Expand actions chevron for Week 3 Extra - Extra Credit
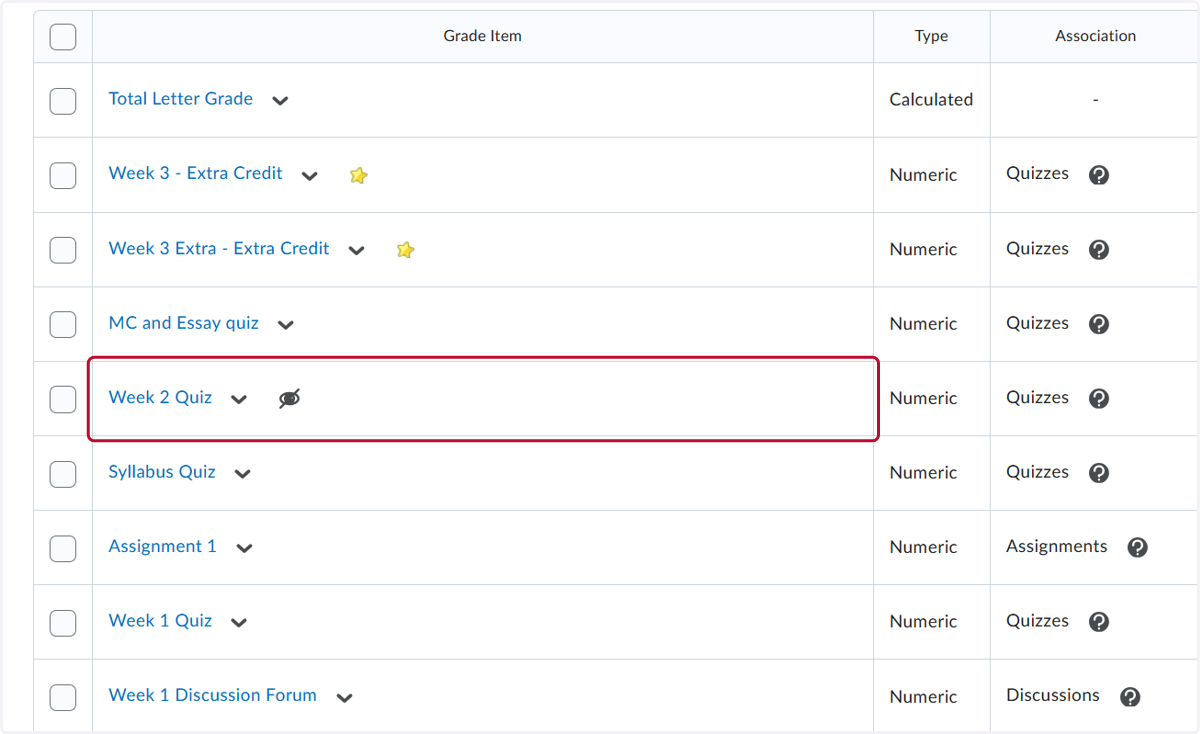1200x734 pixels. [x=357, y=251]
